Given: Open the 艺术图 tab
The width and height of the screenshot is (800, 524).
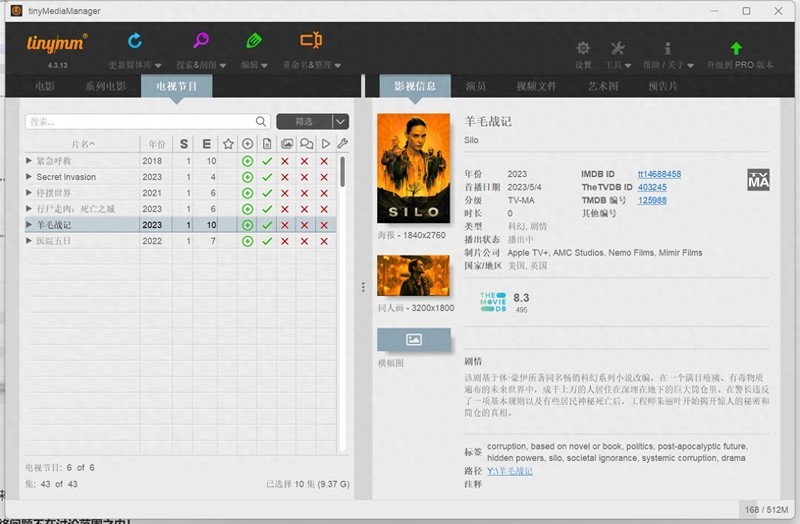Looking at the screenshot, I should [603, 86].
